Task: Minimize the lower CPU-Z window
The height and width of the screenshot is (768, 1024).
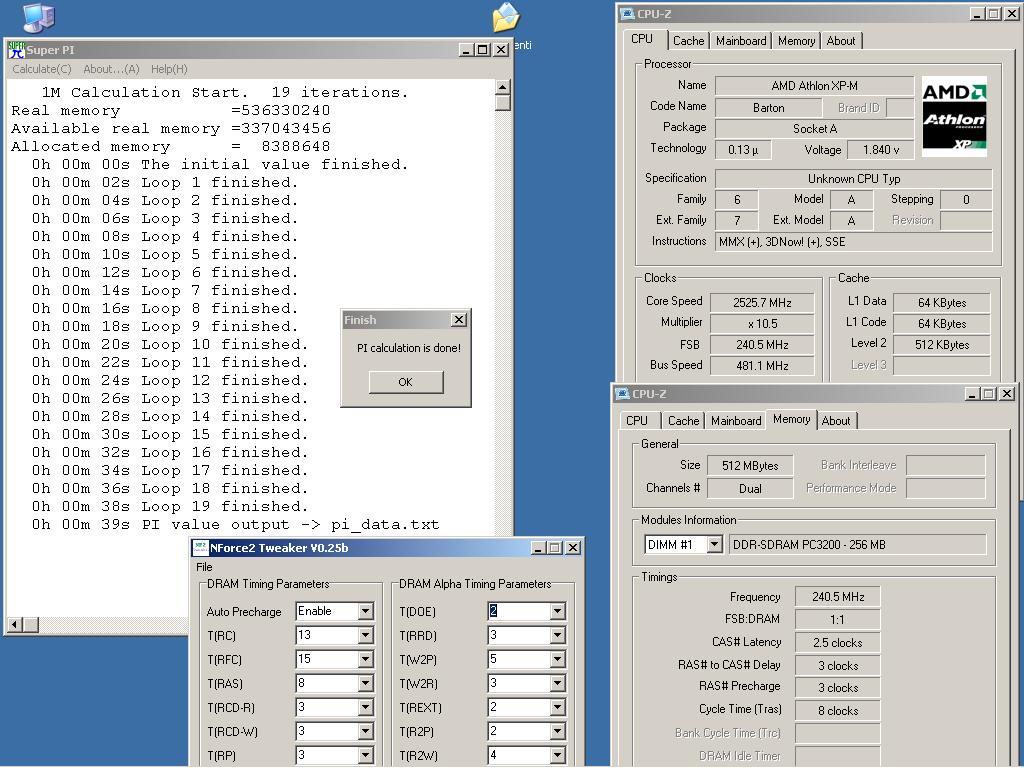Action: pyautogui.click(x=972, y=393)
